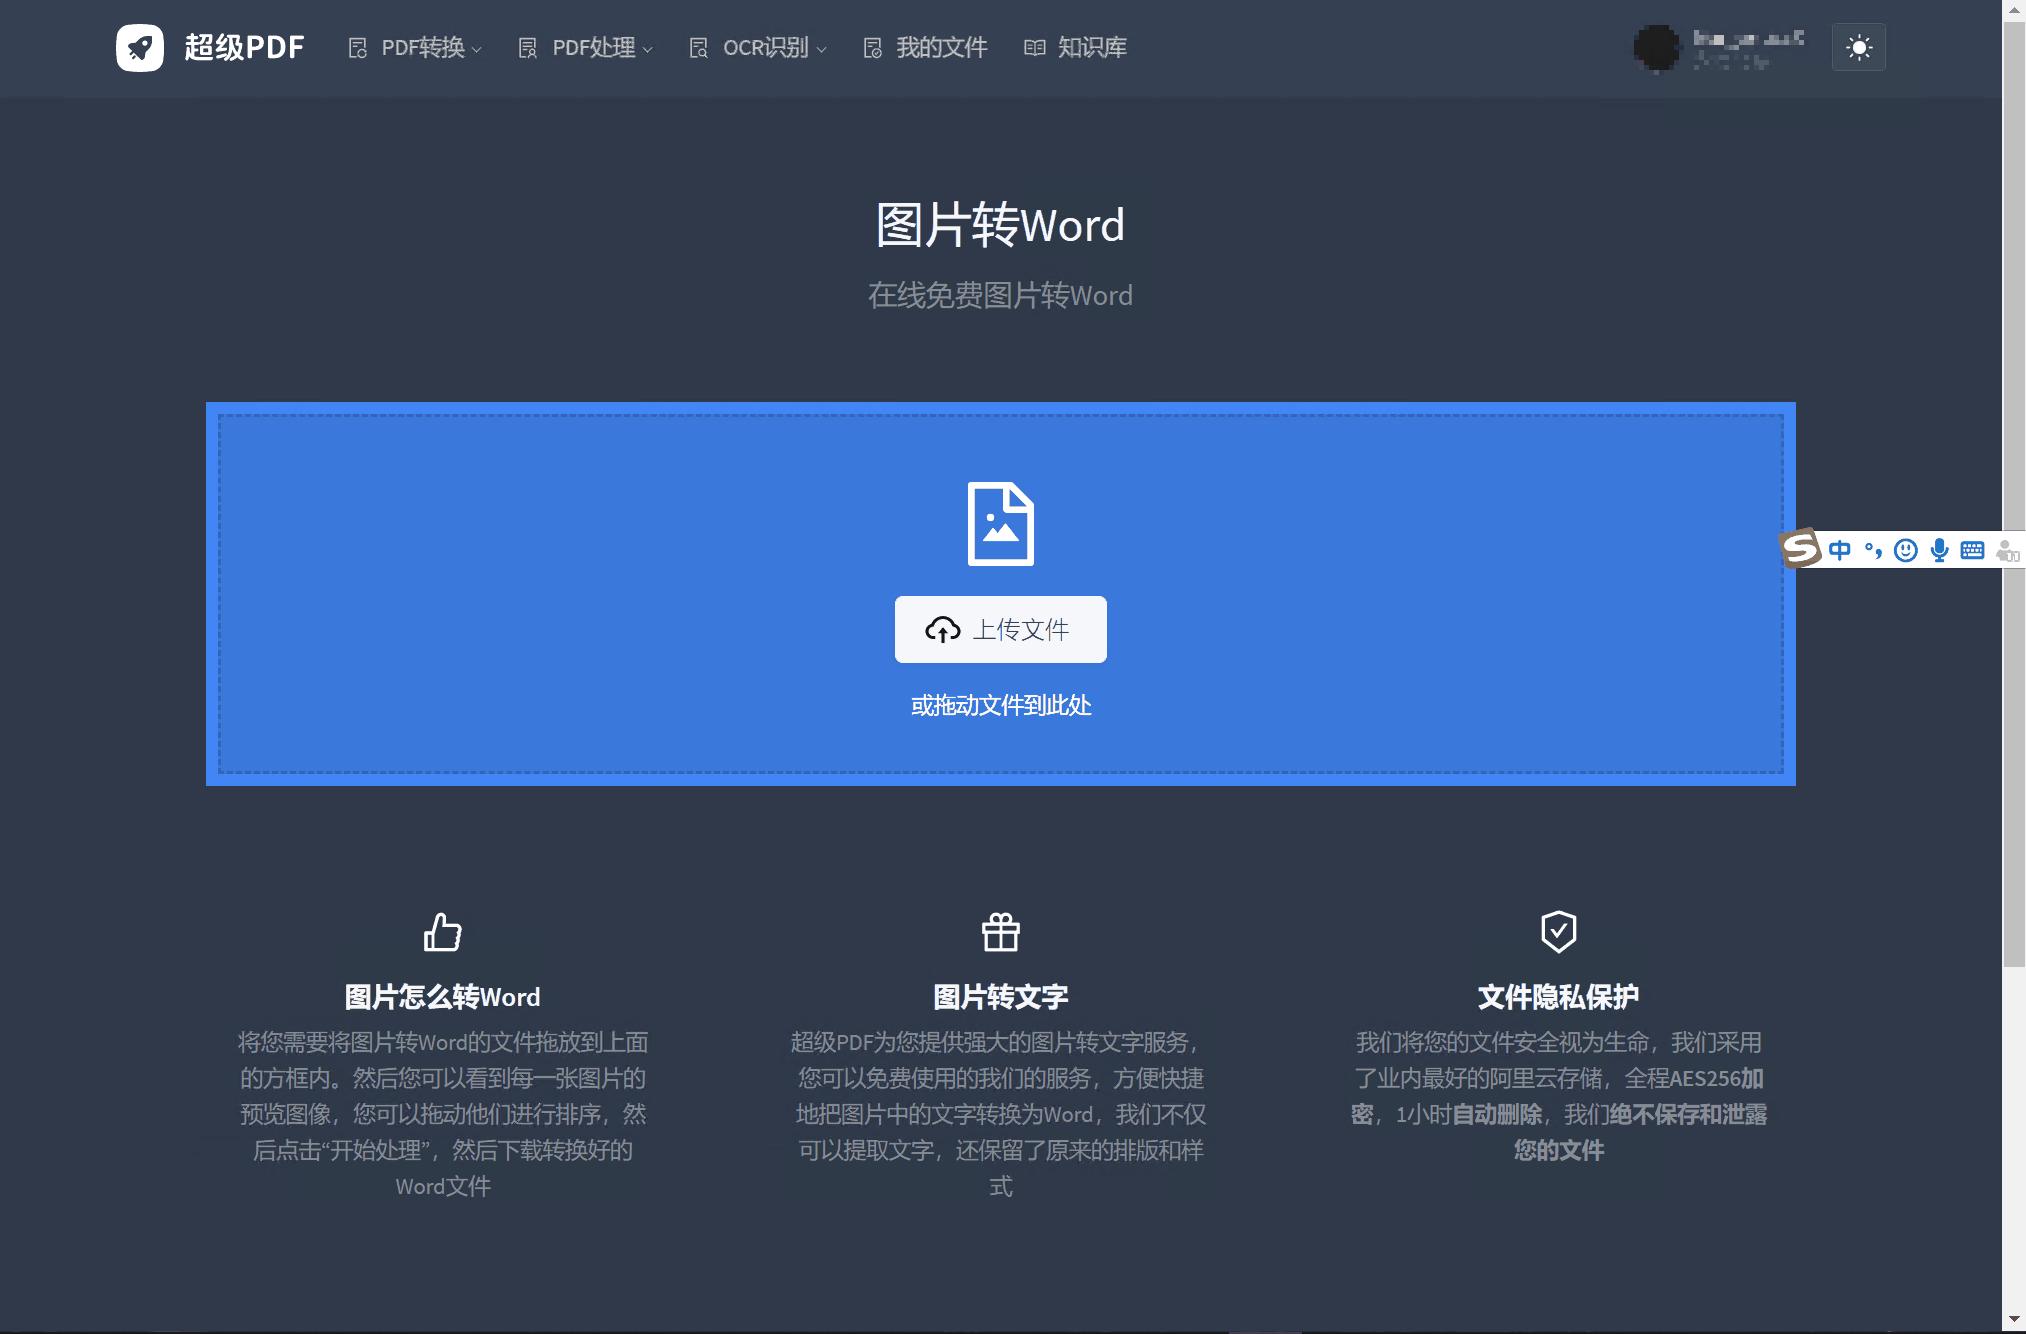Image resolution: width=2026 pixels, height=1334 pixels.
Task: Click the image file icon in drop zone
Action: coord(1000,524)
